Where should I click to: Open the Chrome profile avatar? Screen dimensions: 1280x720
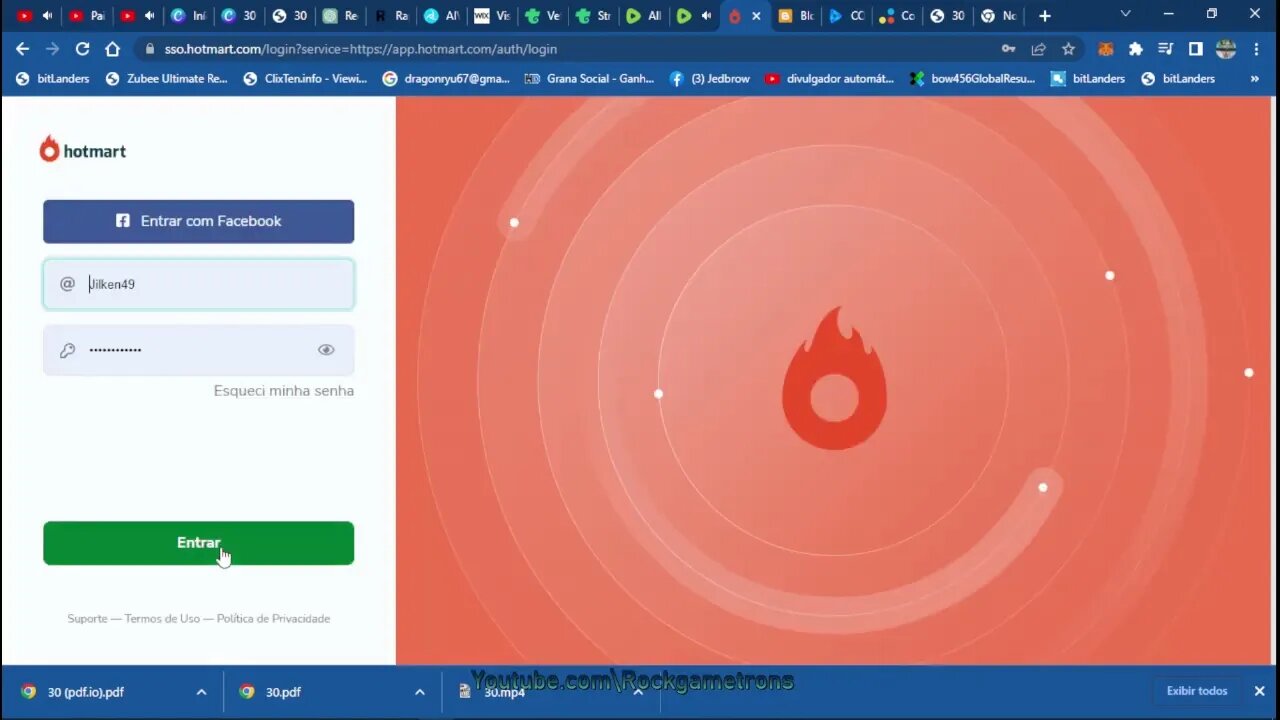(x=1226, y=49)
